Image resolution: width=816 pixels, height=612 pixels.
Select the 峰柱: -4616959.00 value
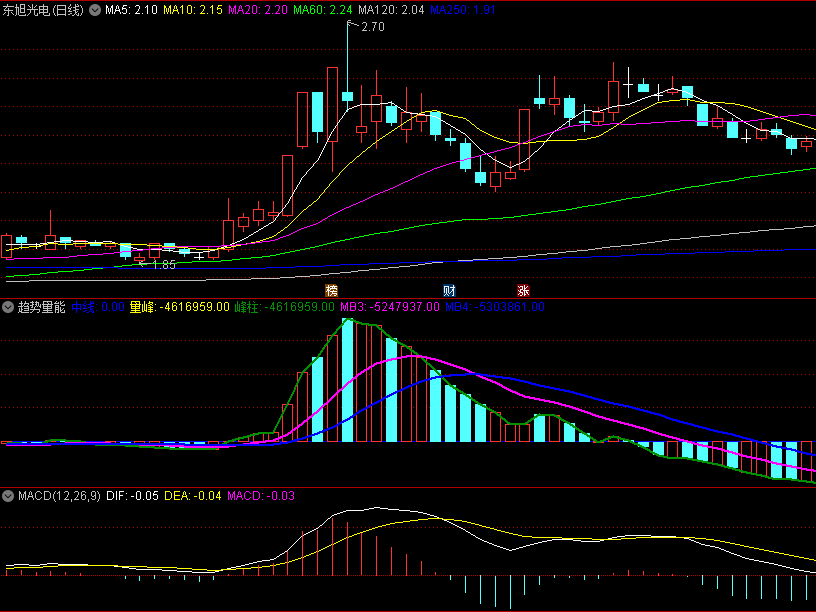285,307
